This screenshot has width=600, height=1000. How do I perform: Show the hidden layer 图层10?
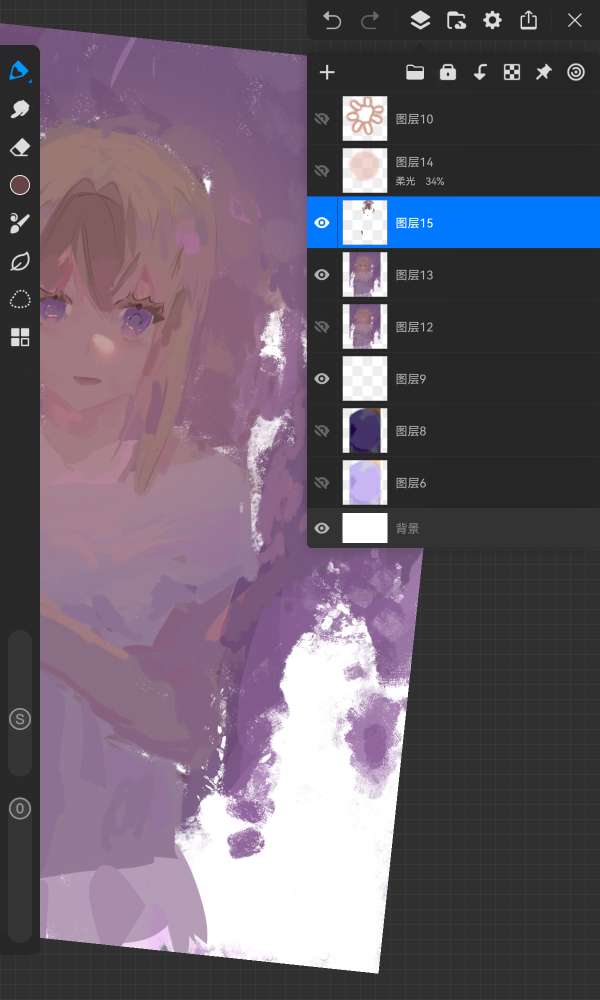pyautogui.click(x=322, y=119)
